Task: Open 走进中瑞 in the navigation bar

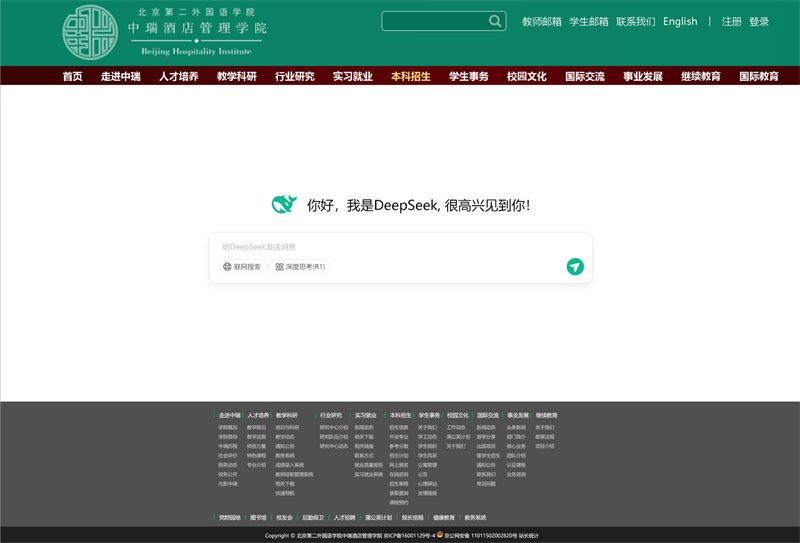Action: pyautogui.click(x=120, y=76)
